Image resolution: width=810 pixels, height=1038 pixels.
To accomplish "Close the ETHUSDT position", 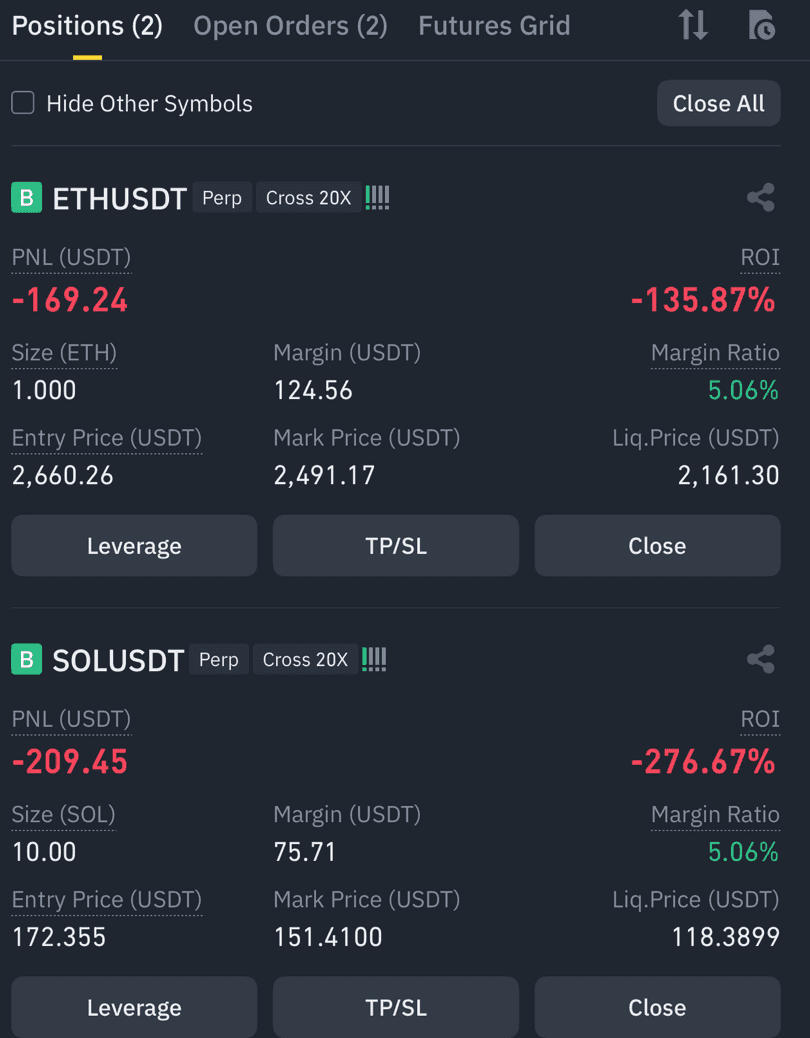I will (x=657, y=545).
